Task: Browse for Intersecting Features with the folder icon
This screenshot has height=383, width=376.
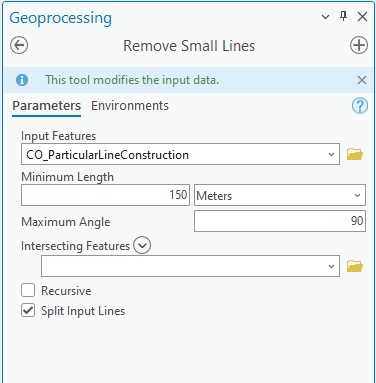Action: [355, 266]
